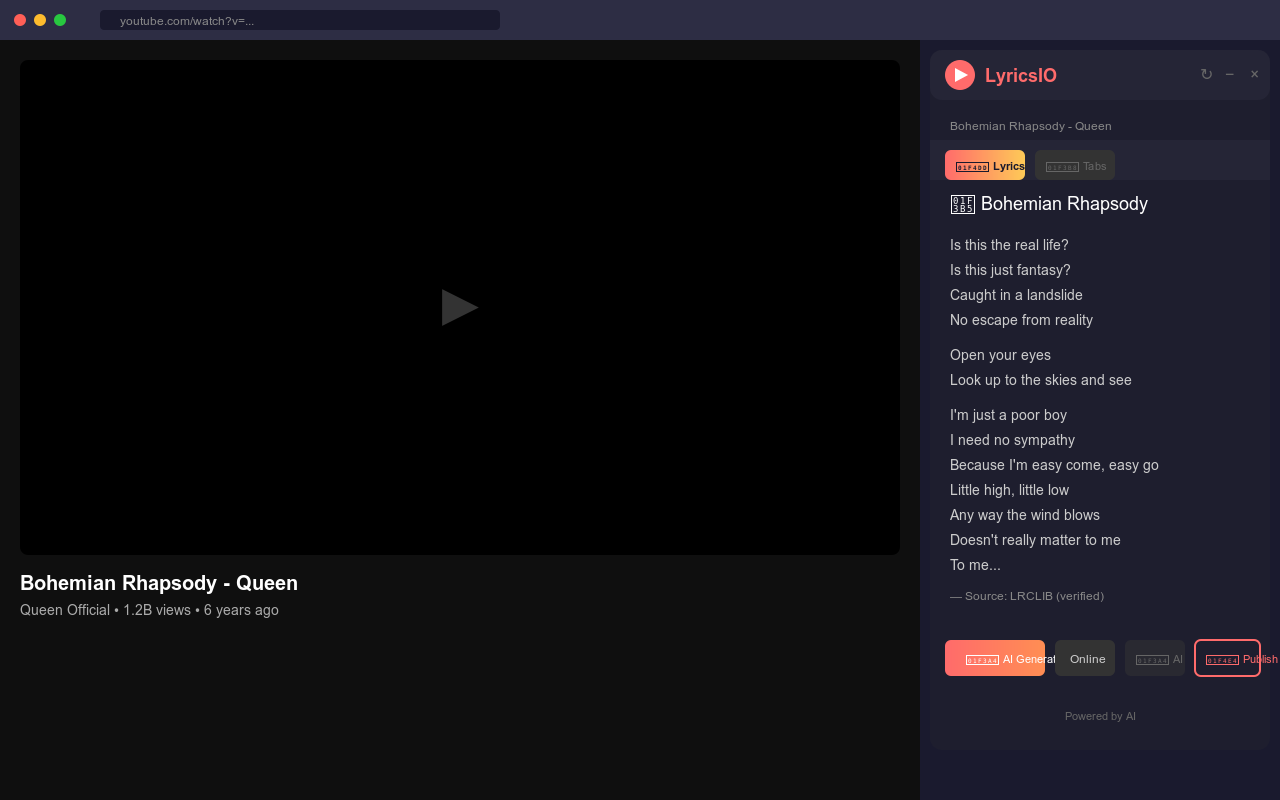Click the lyric line 'Is this just fantasy?'
This screenshot has height=800, width=1280.
[x=1010, y=270]
